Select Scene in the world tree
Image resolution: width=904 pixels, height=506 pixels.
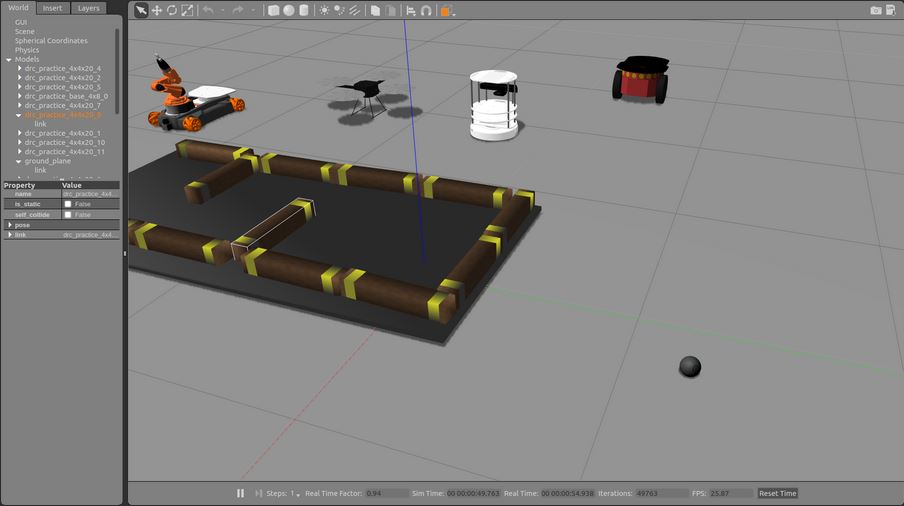25,32
